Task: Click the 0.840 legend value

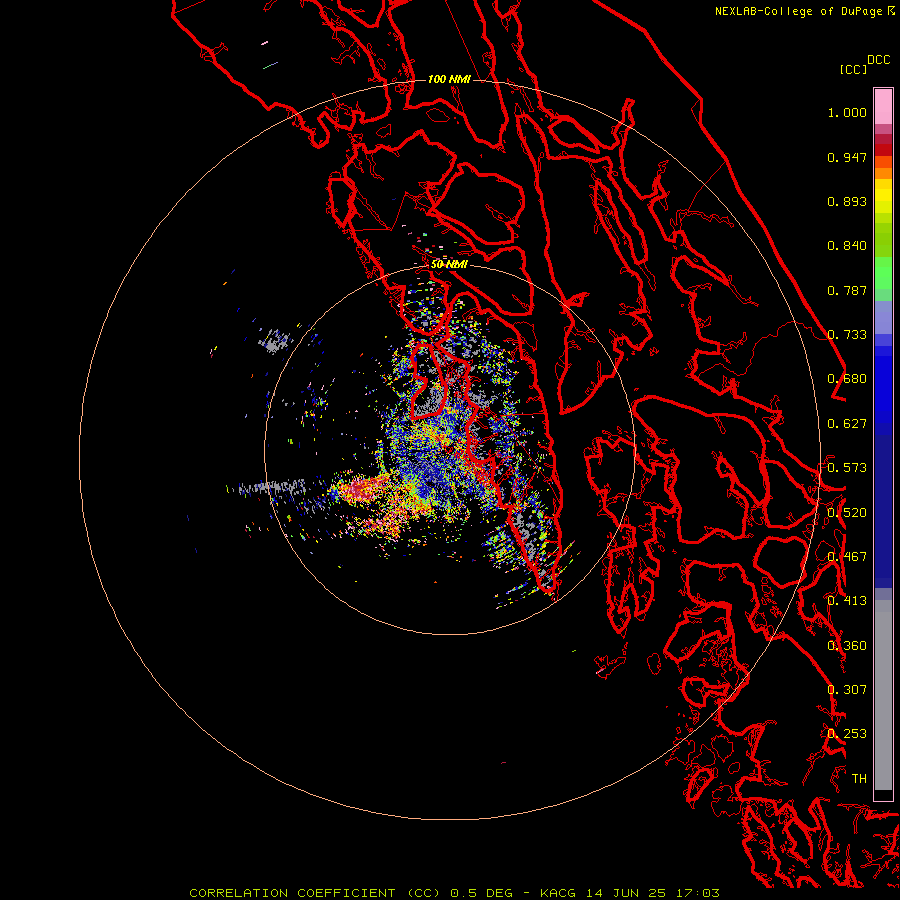Action: coord(847,246)
